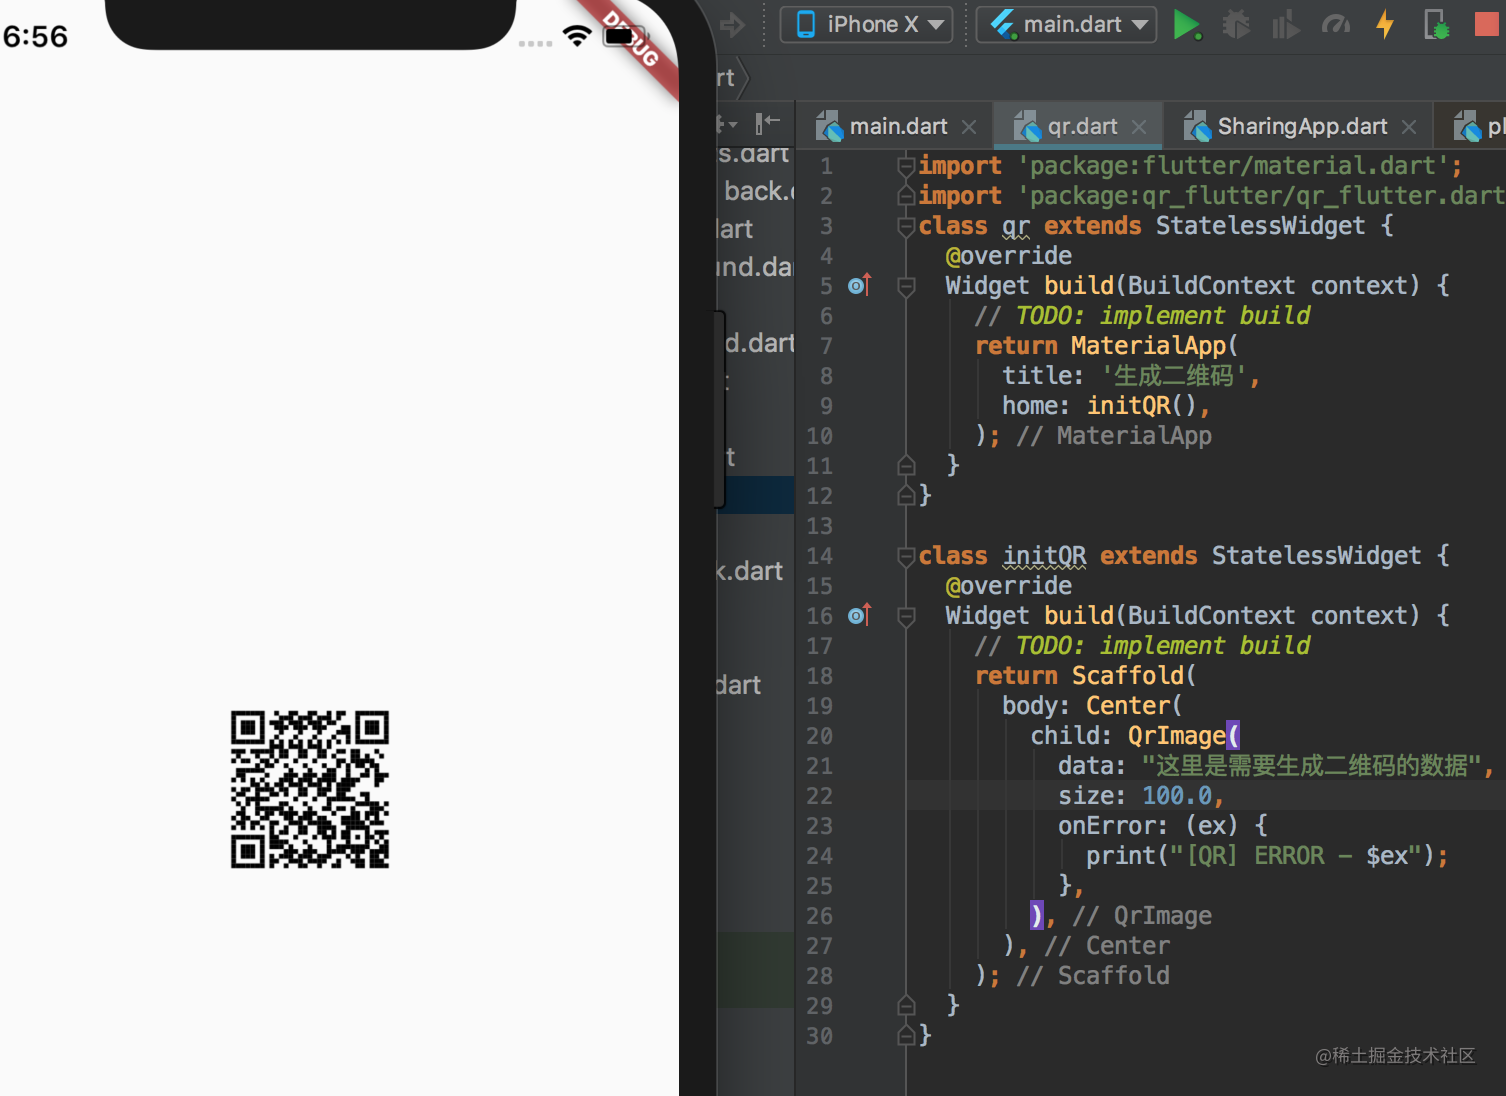Attach debugger to process icon
The height and width of the screenshot is (1096, 1506).
[1436, 24]
